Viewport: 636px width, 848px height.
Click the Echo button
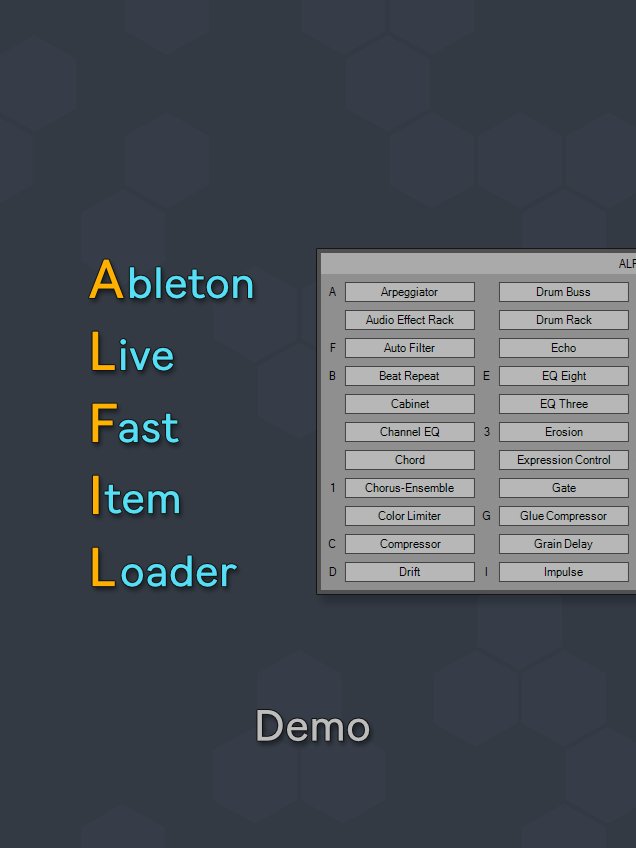564,348
